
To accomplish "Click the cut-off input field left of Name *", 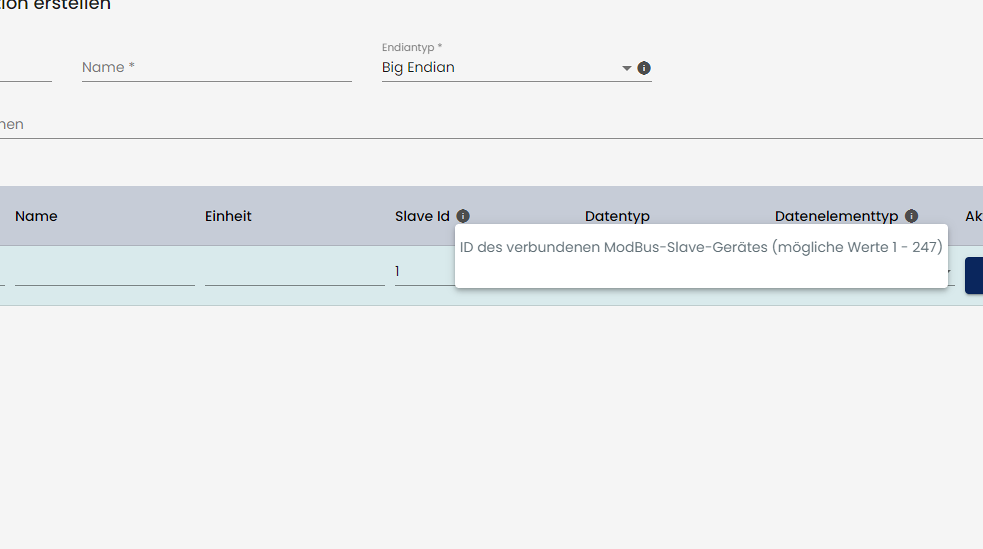I will click(x=25, y=68).
